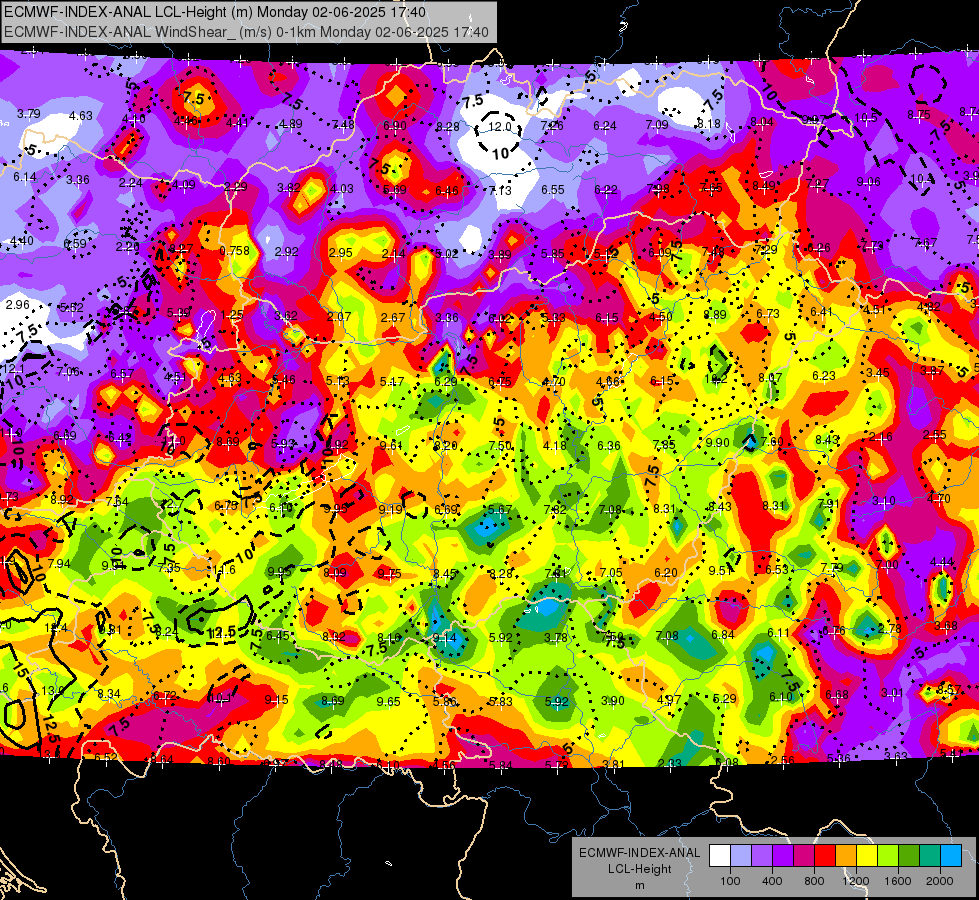
Task: Click the 6.84 value on map
Action: [723, 635]
